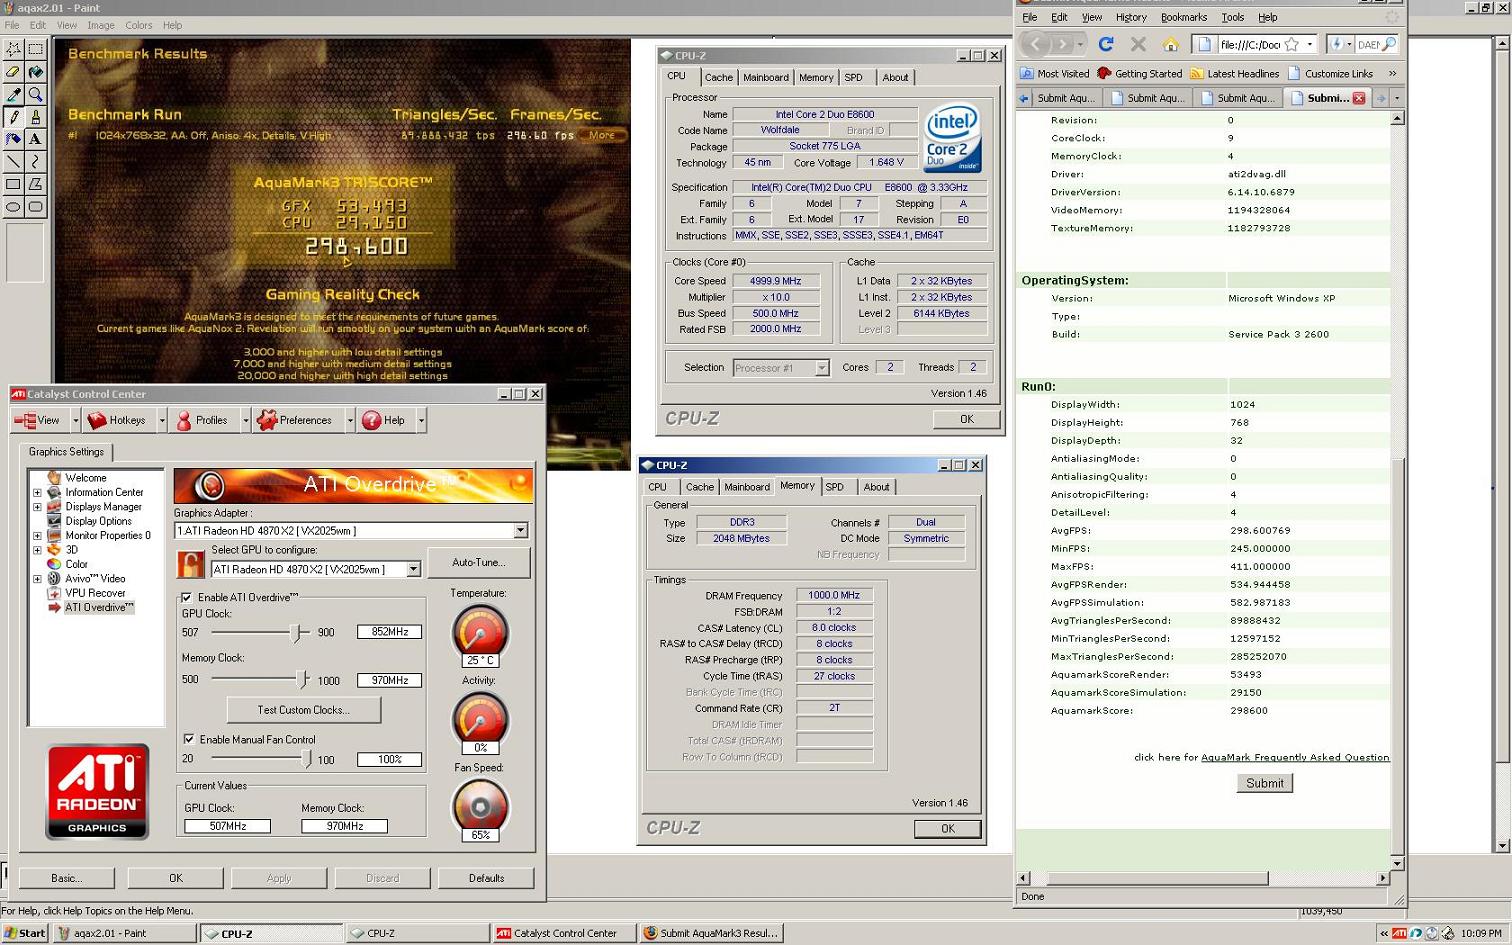Open the Cache tab in upper CPU-Z window

[x=719, y=77]
